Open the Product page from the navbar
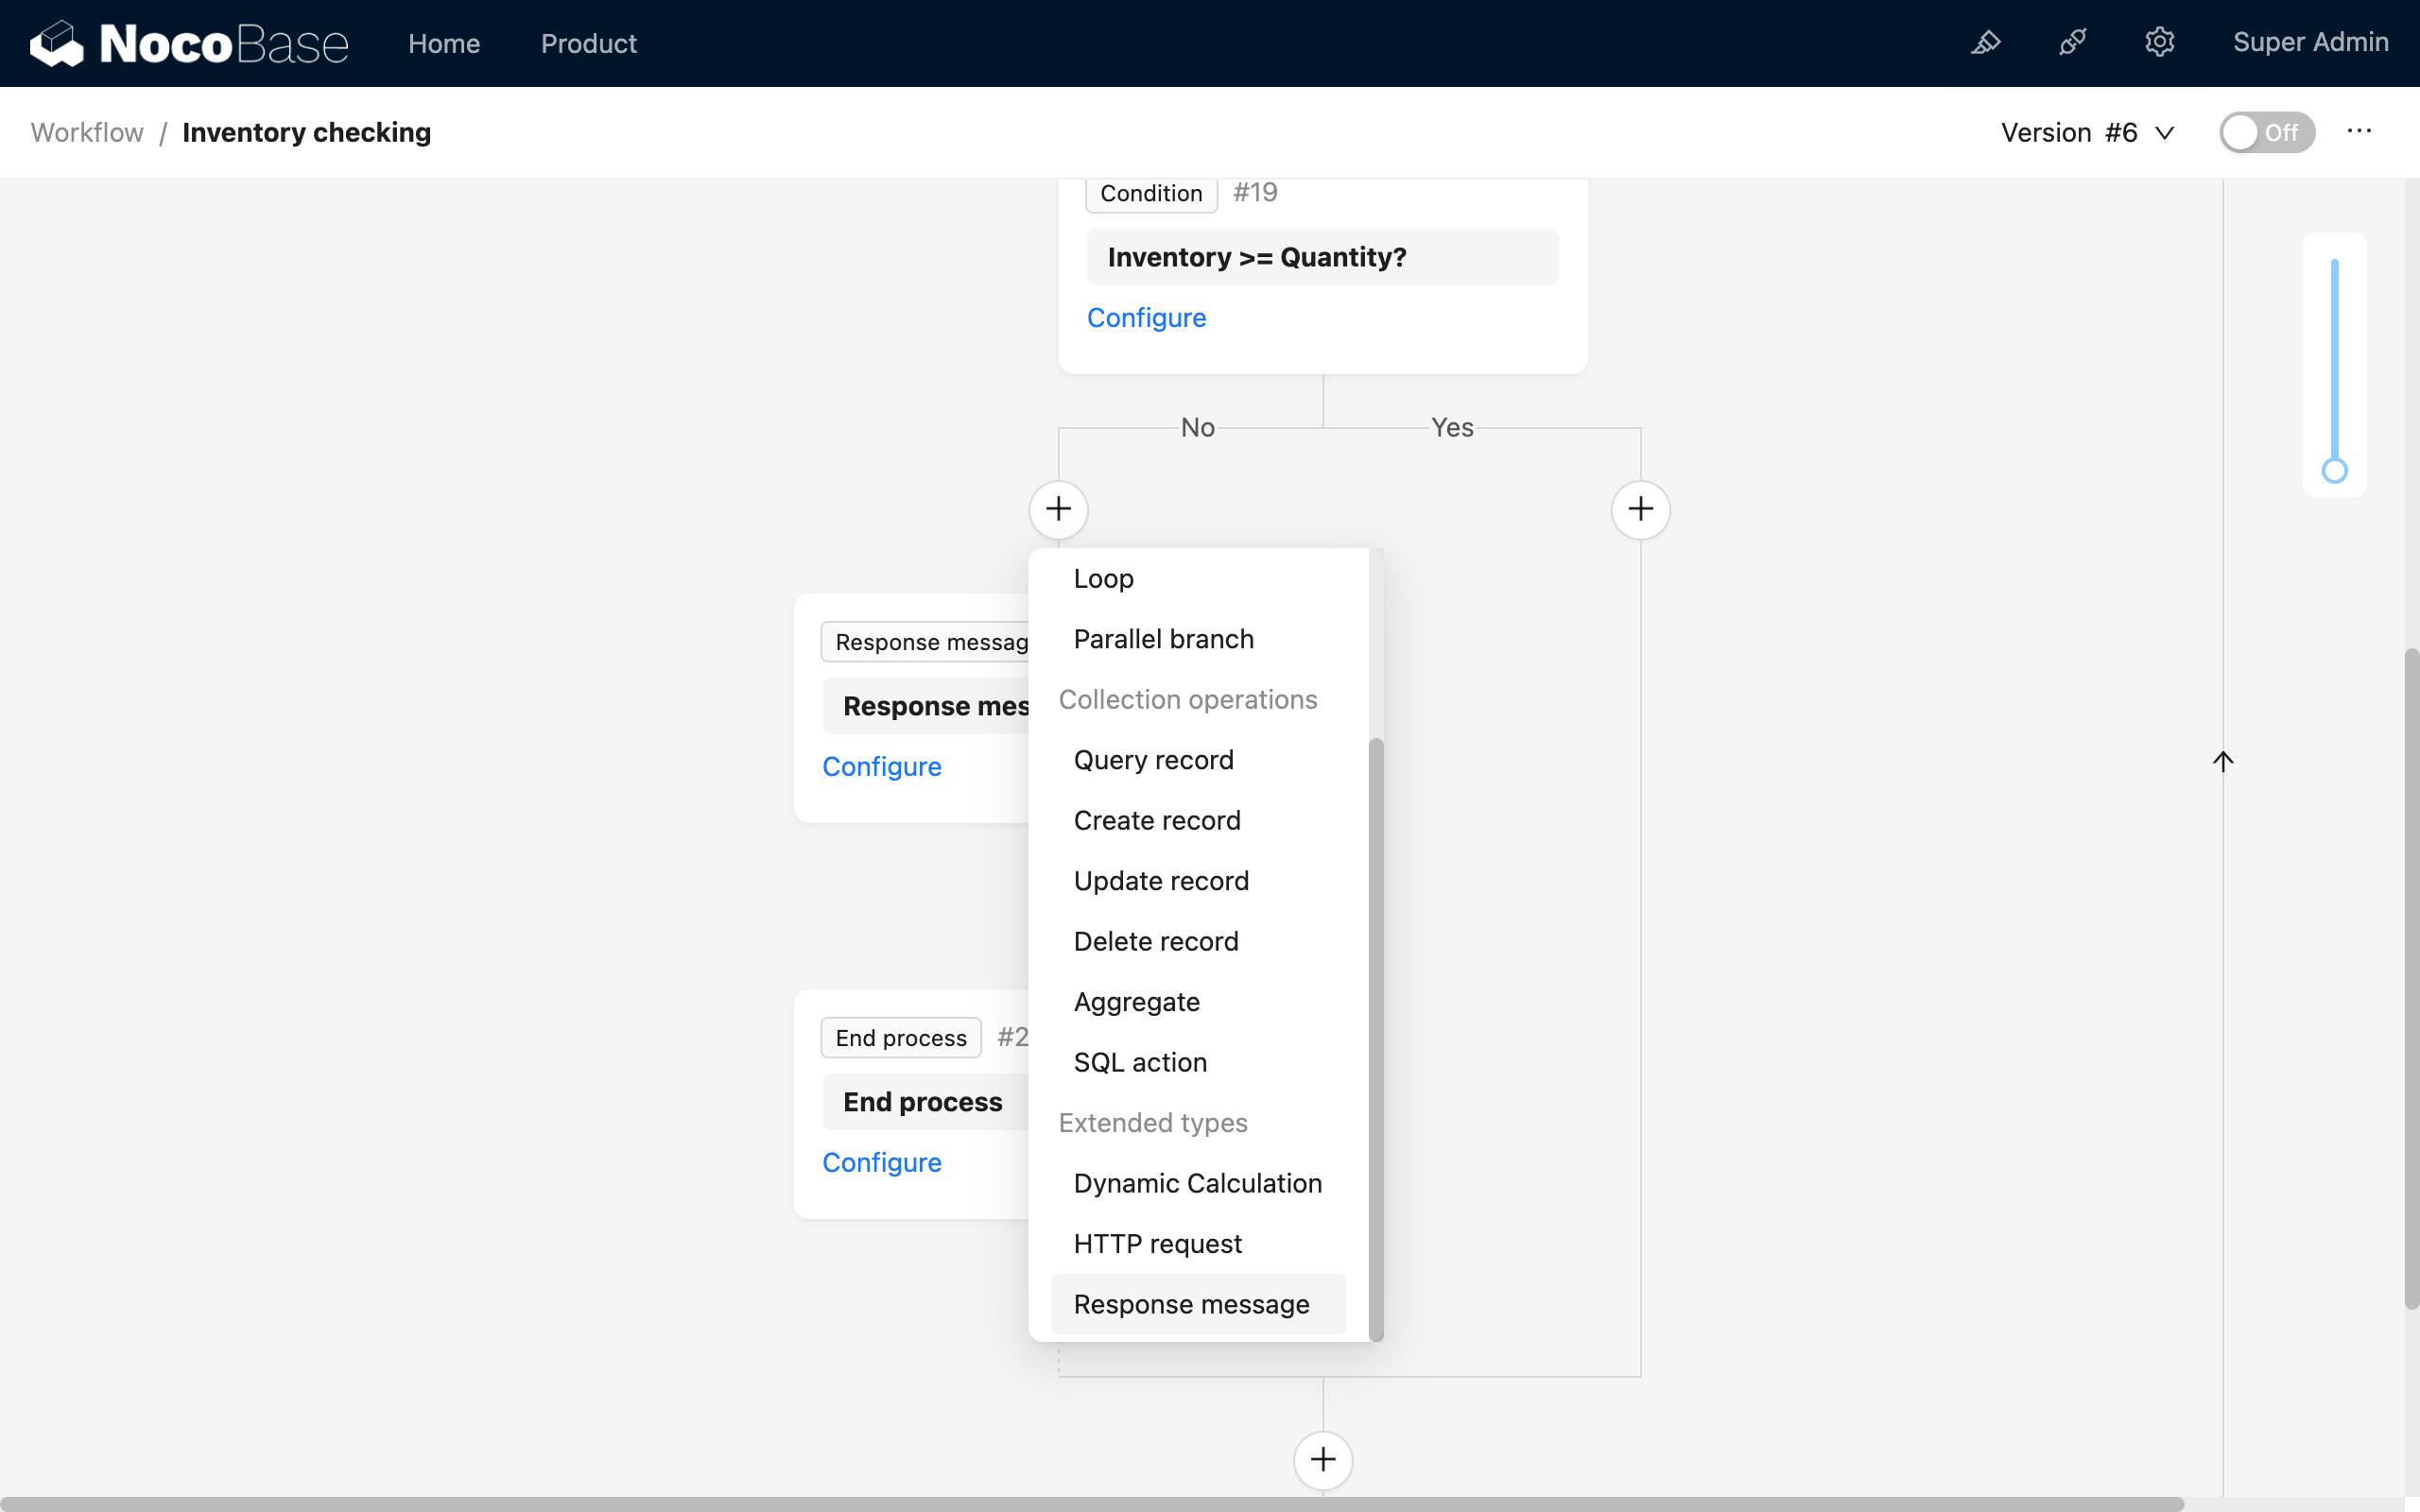Image resolution: width=2420 pixels, height=1512 pixels. 588,43
